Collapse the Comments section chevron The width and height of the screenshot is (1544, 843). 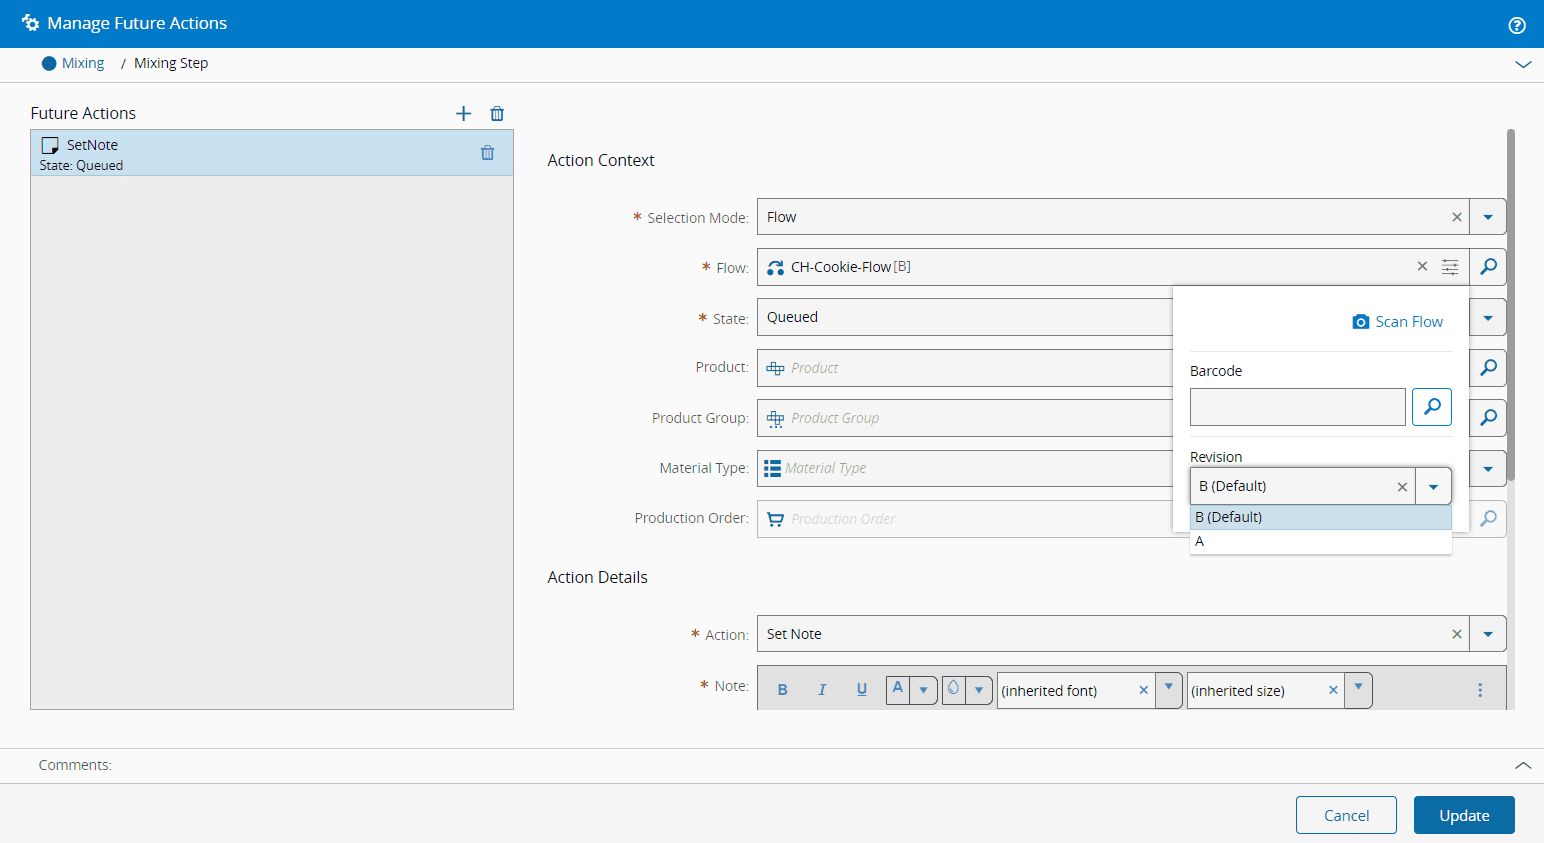[1522, 765]
